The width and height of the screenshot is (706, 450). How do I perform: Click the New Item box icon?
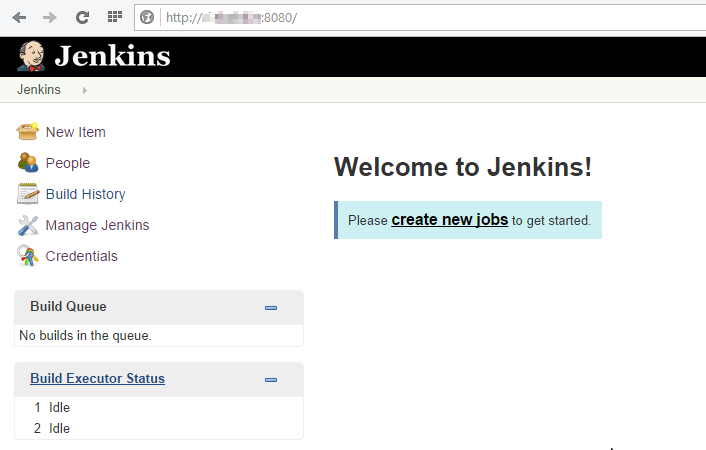pyautogui.click(x=27, y=132)
